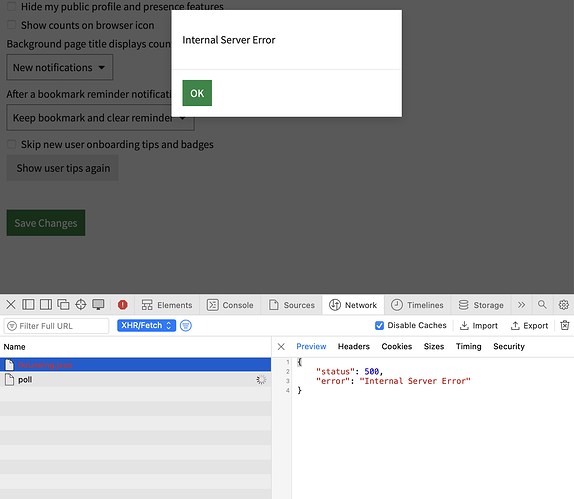Toggle Hide my public profile checkbox

(x=12, y=6)
